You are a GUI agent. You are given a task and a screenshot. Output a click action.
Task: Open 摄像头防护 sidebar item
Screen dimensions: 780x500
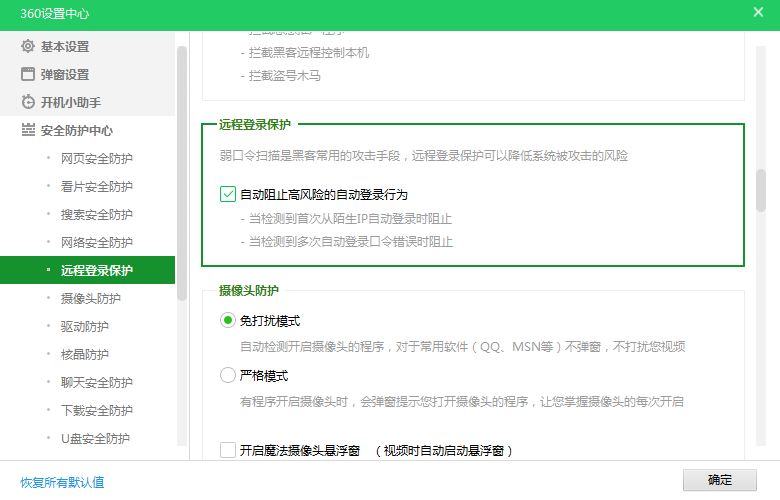(x=90, y=299)
